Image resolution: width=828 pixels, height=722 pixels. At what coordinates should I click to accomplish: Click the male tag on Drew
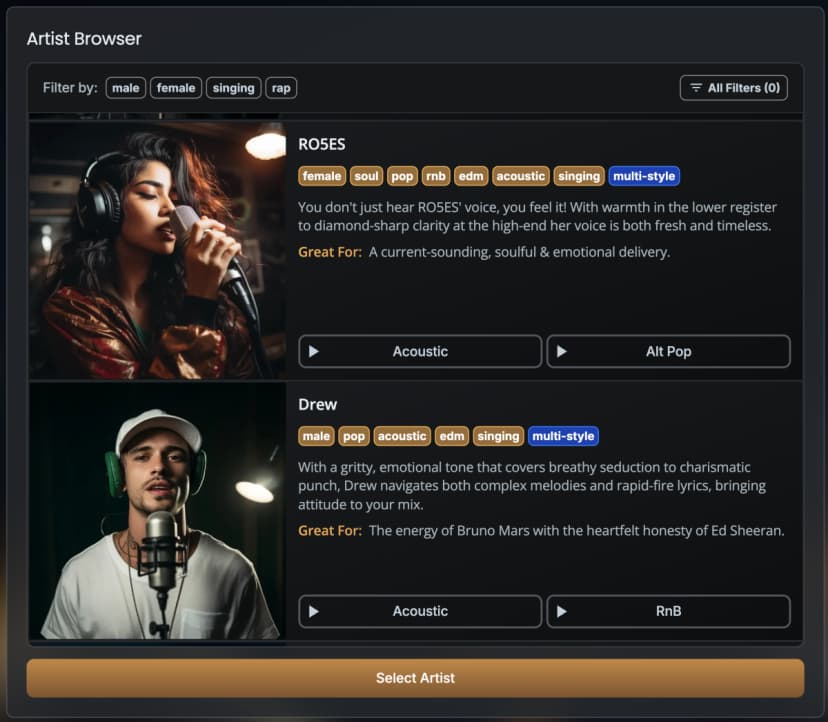point(316,436)
